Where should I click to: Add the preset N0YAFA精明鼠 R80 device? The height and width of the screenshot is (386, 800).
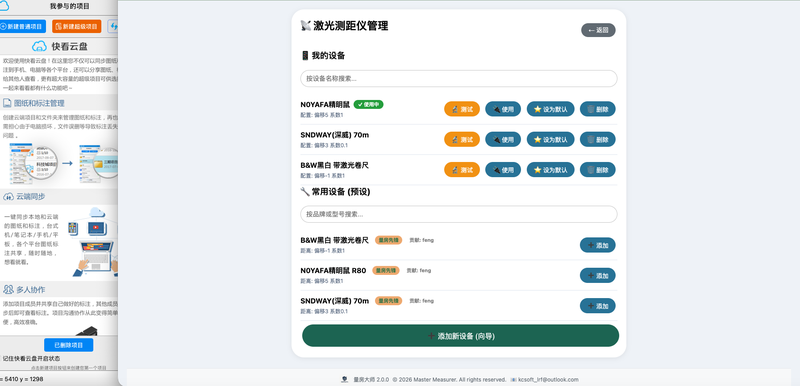point(597,275)
